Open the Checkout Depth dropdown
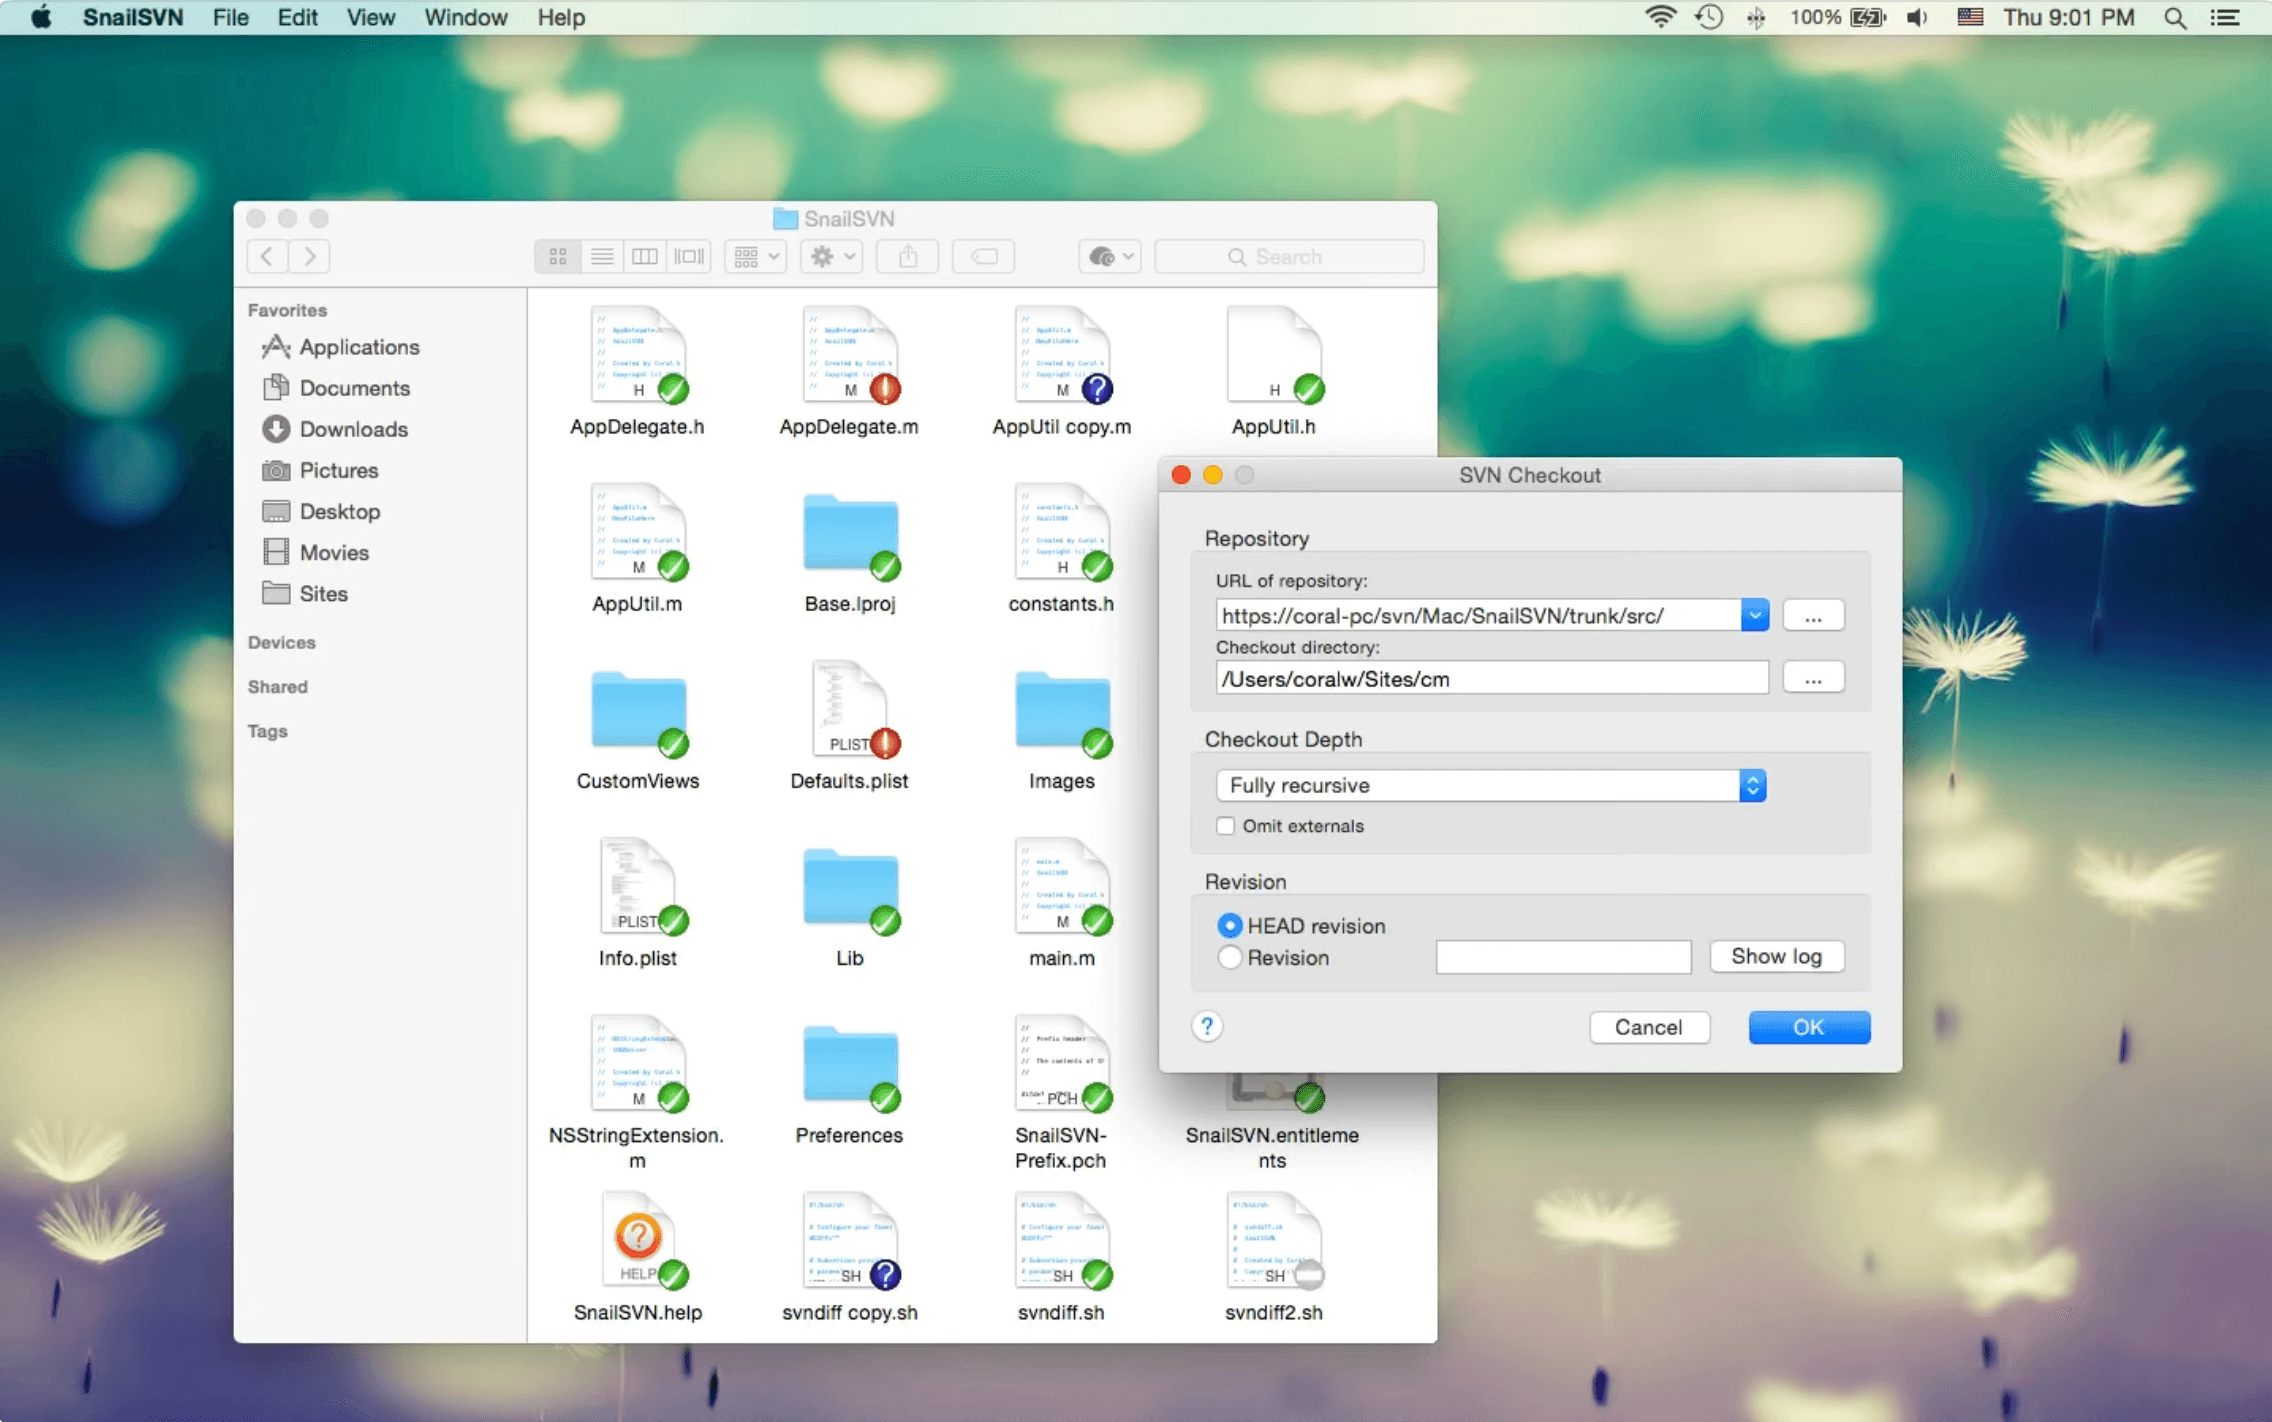 point(1491,785)
